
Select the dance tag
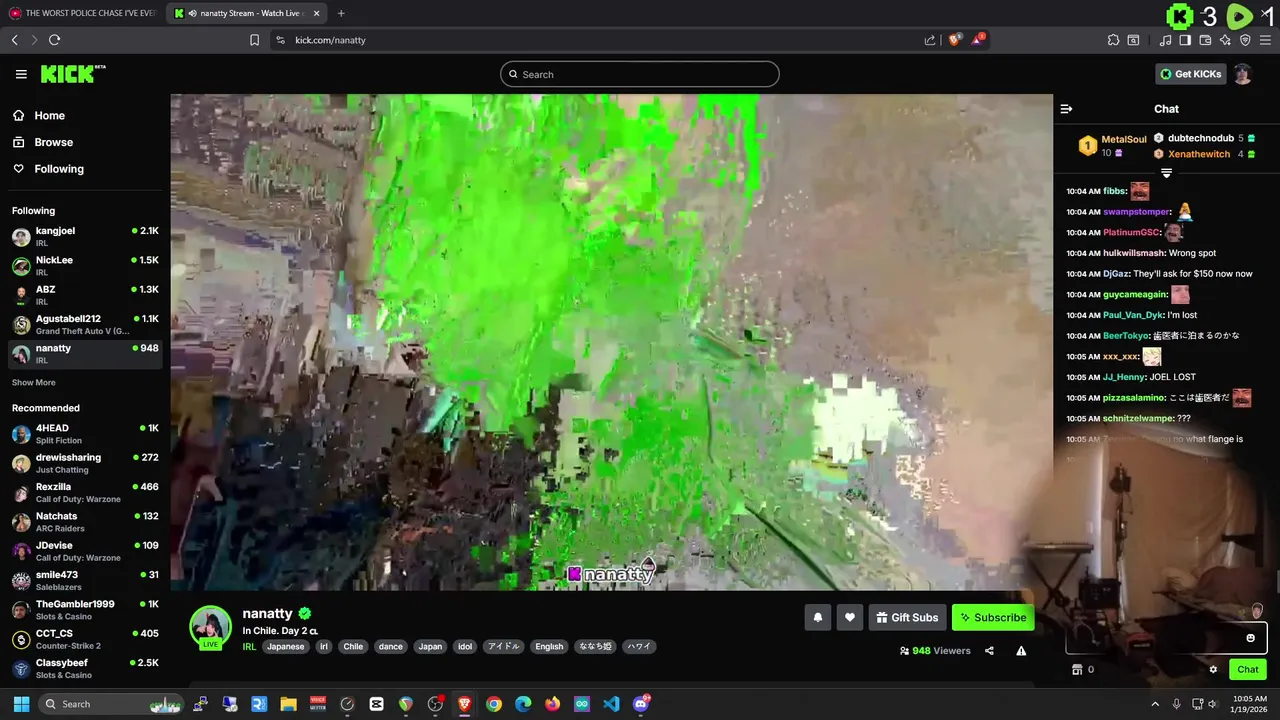pyautogui.click(x=391, y=647)
